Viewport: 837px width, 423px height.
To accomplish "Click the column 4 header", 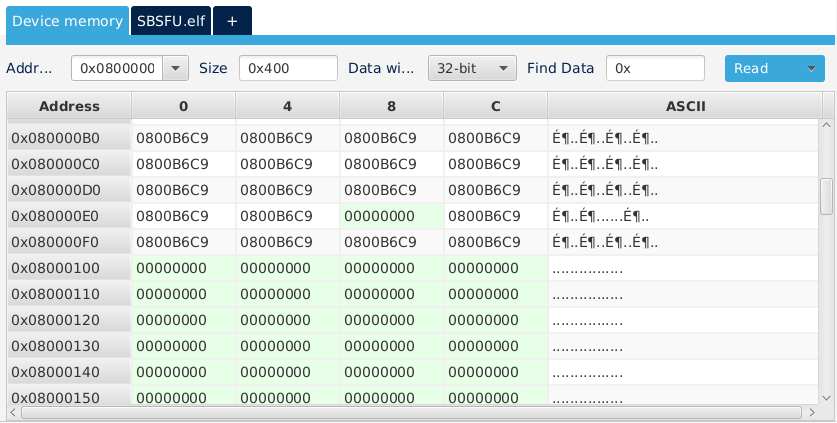I will pos(287,106).
